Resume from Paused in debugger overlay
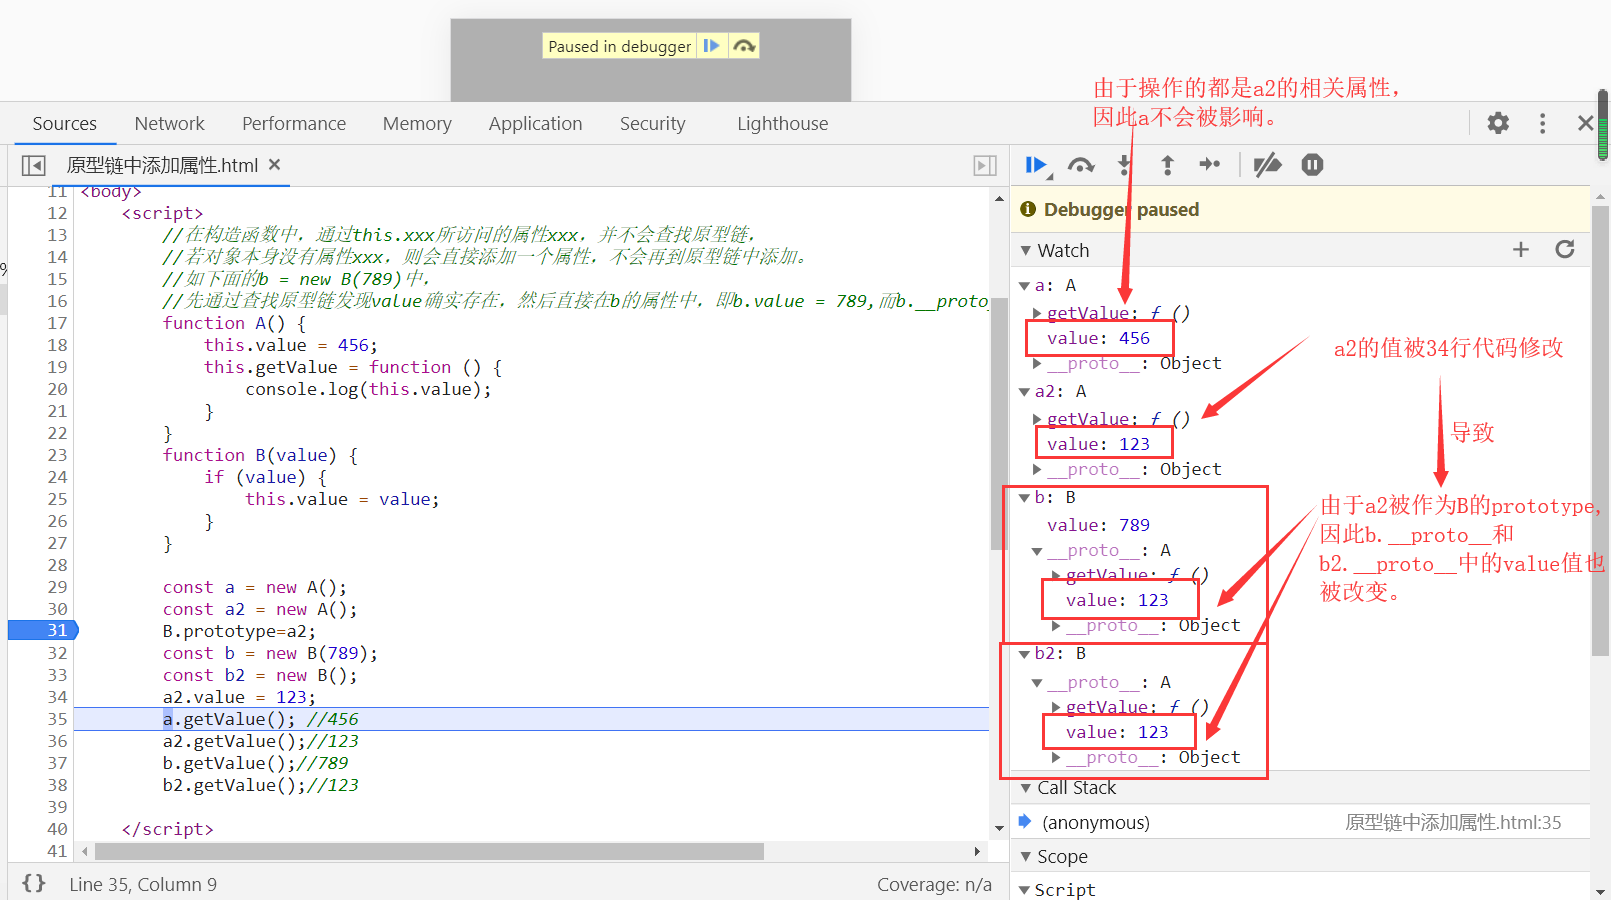Viewport: 1611px width, 900px height. point(711,46)
